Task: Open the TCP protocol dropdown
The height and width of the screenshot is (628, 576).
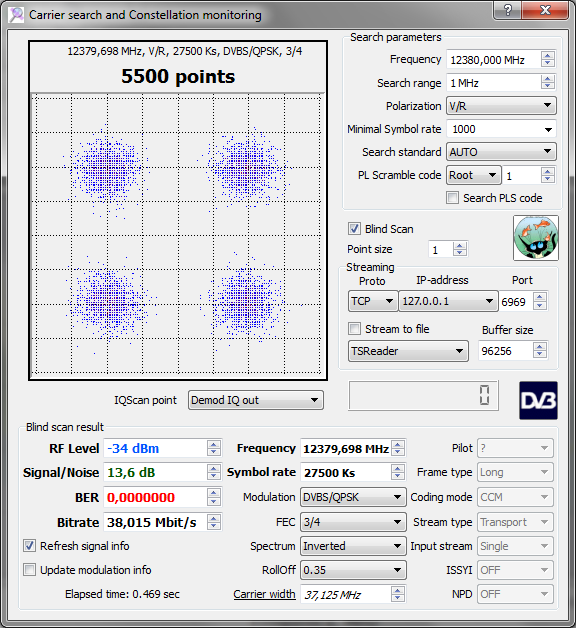Action: [373, 301]
